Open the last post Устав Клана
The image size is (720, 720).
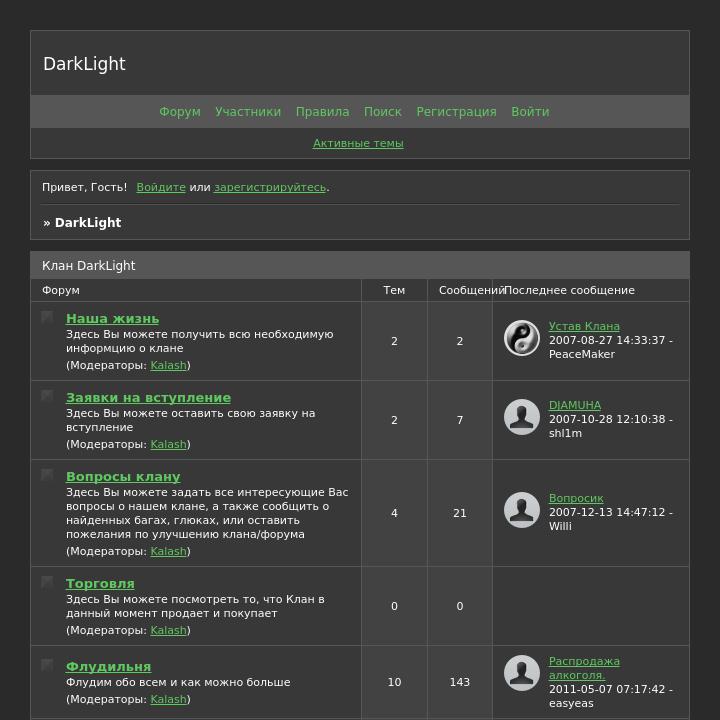coord(584,326)
